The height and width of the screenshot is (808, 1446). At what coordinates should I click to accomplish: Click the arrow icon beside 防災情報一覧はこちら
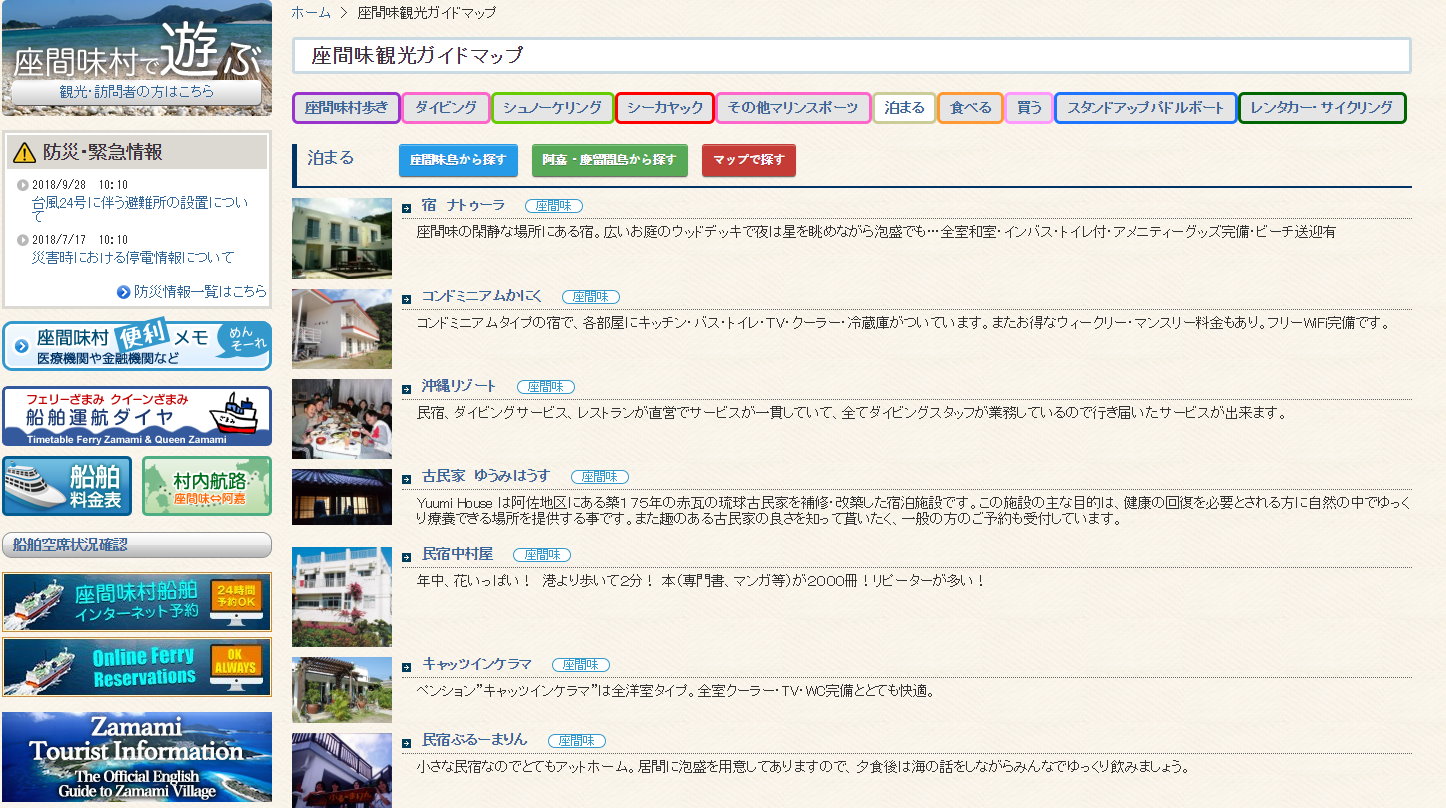124,292
